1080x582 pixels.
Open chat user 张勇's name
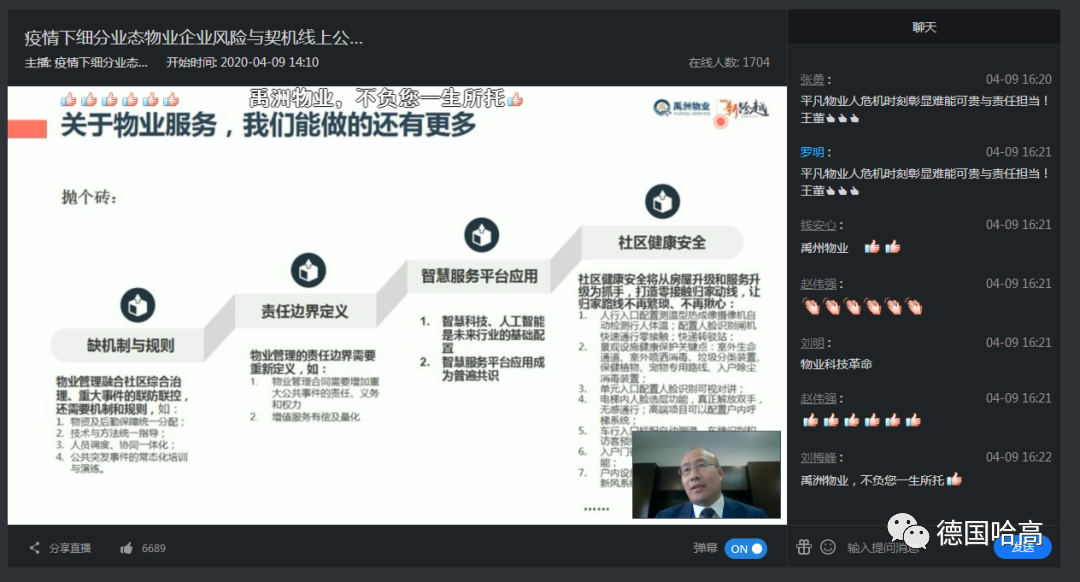[x=812, y=80]
